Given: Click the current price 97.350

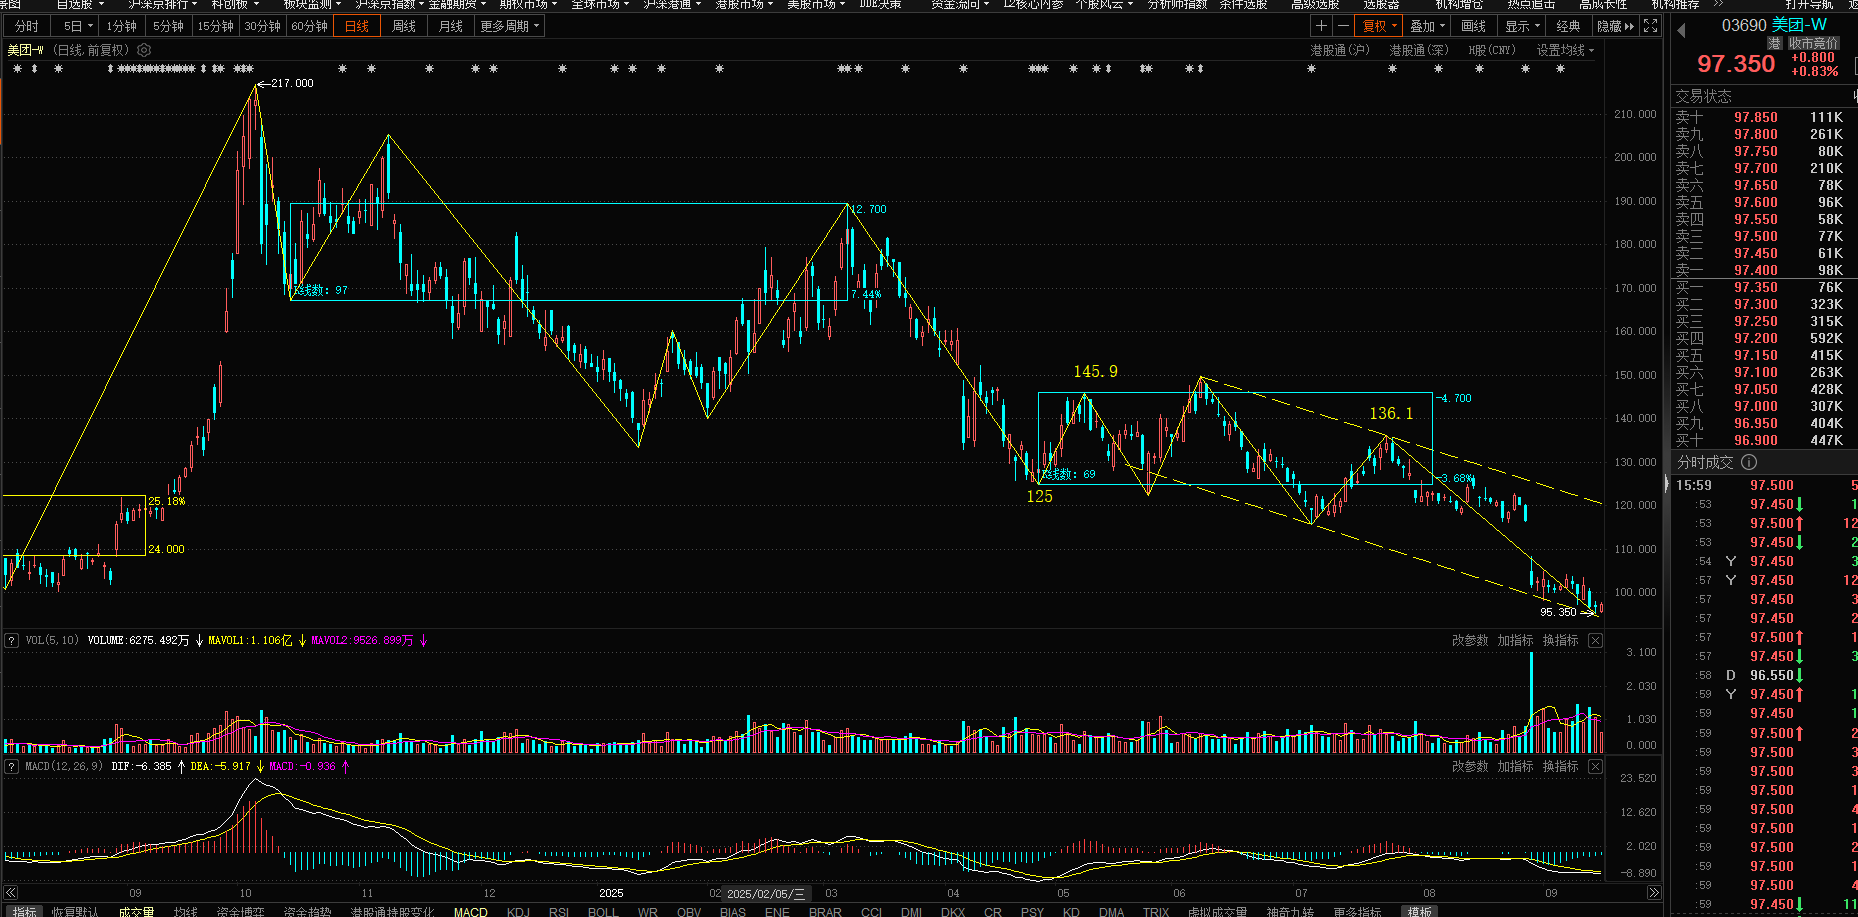Looking at the screenshot, I should click(1736, 64).
